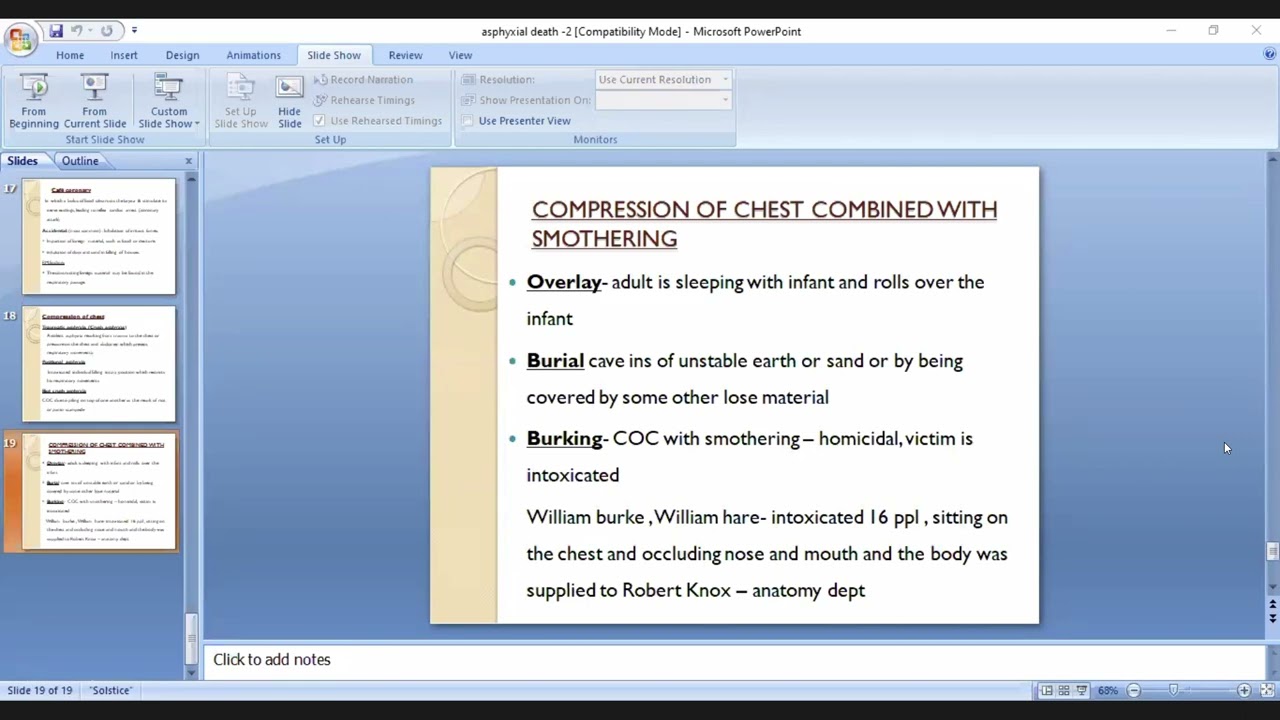
Task: Click the Monitors group label
Action: 595,139
